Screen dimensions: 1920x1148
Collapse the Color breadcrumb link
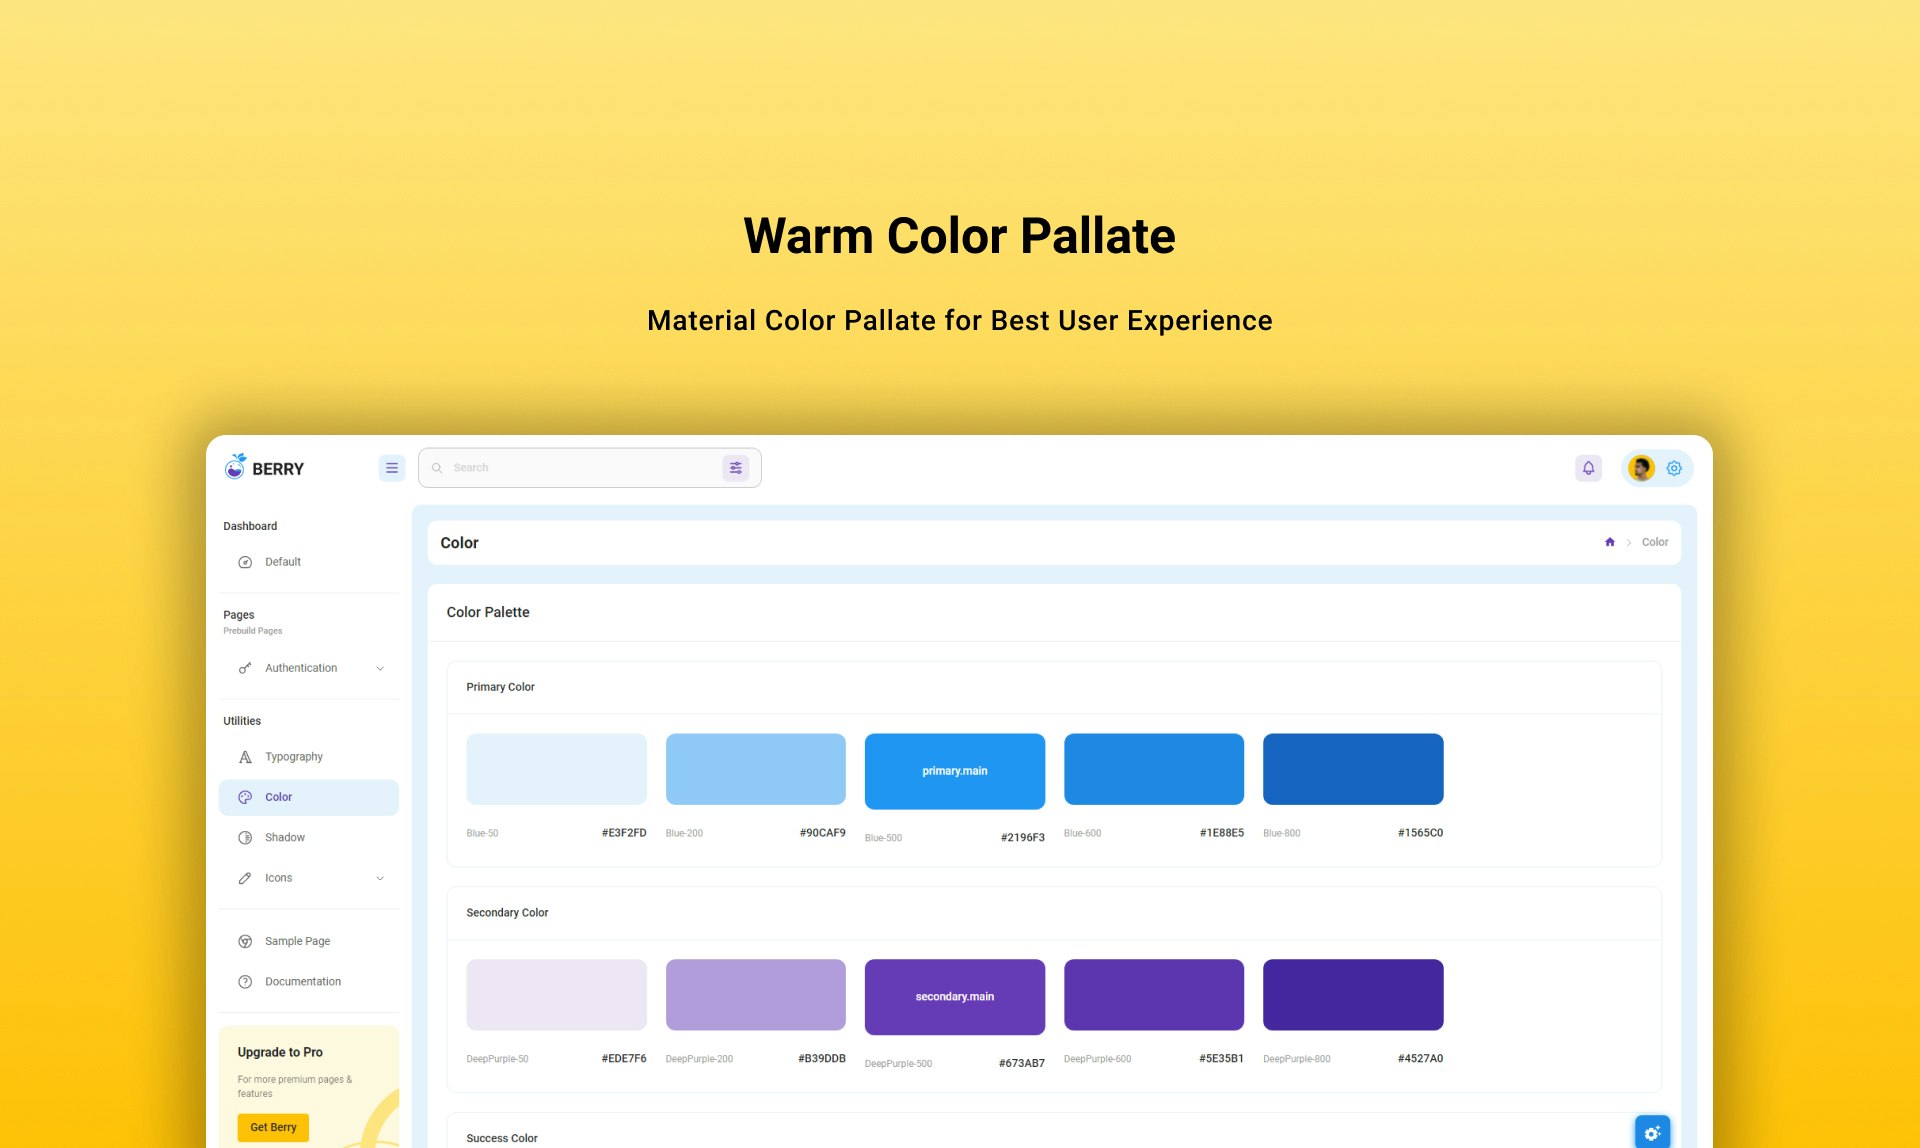(x=1655, y=542)
